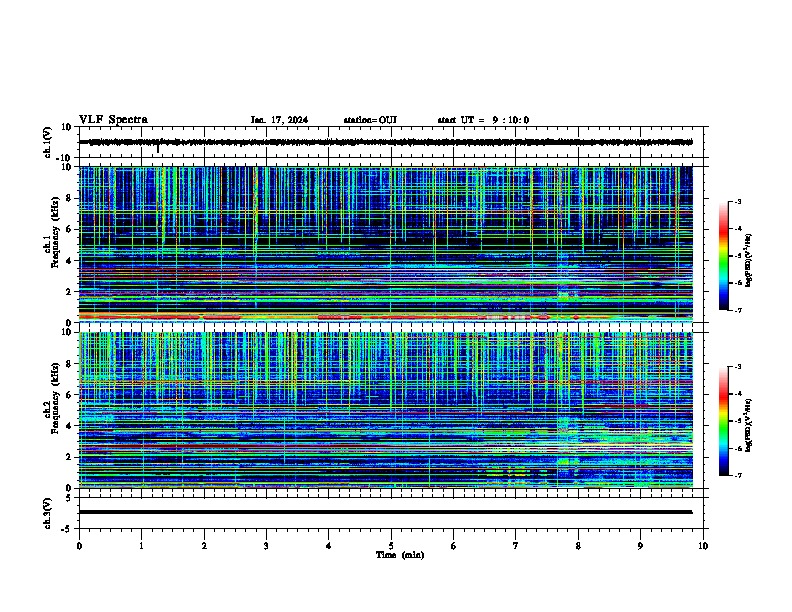Click the "4" kHz tick of ch.1 spectrogram

point(69,261)
